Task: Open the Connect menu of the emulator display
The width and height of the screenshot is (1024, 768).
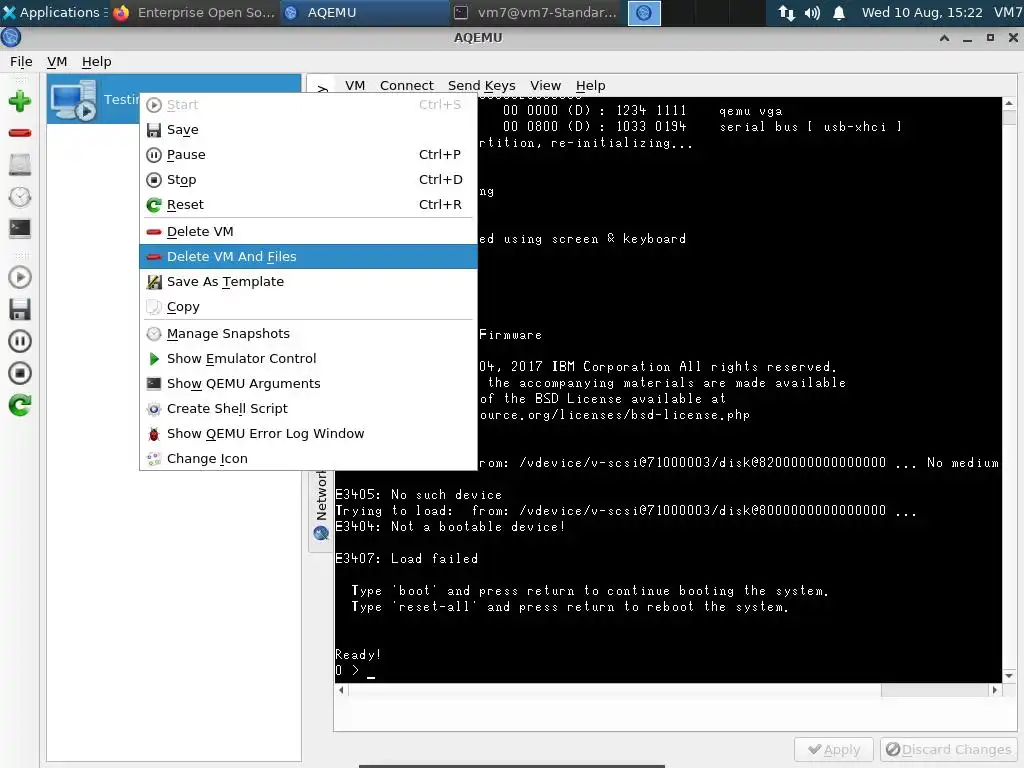Action: pyautogui.click(x=406, y=86)
